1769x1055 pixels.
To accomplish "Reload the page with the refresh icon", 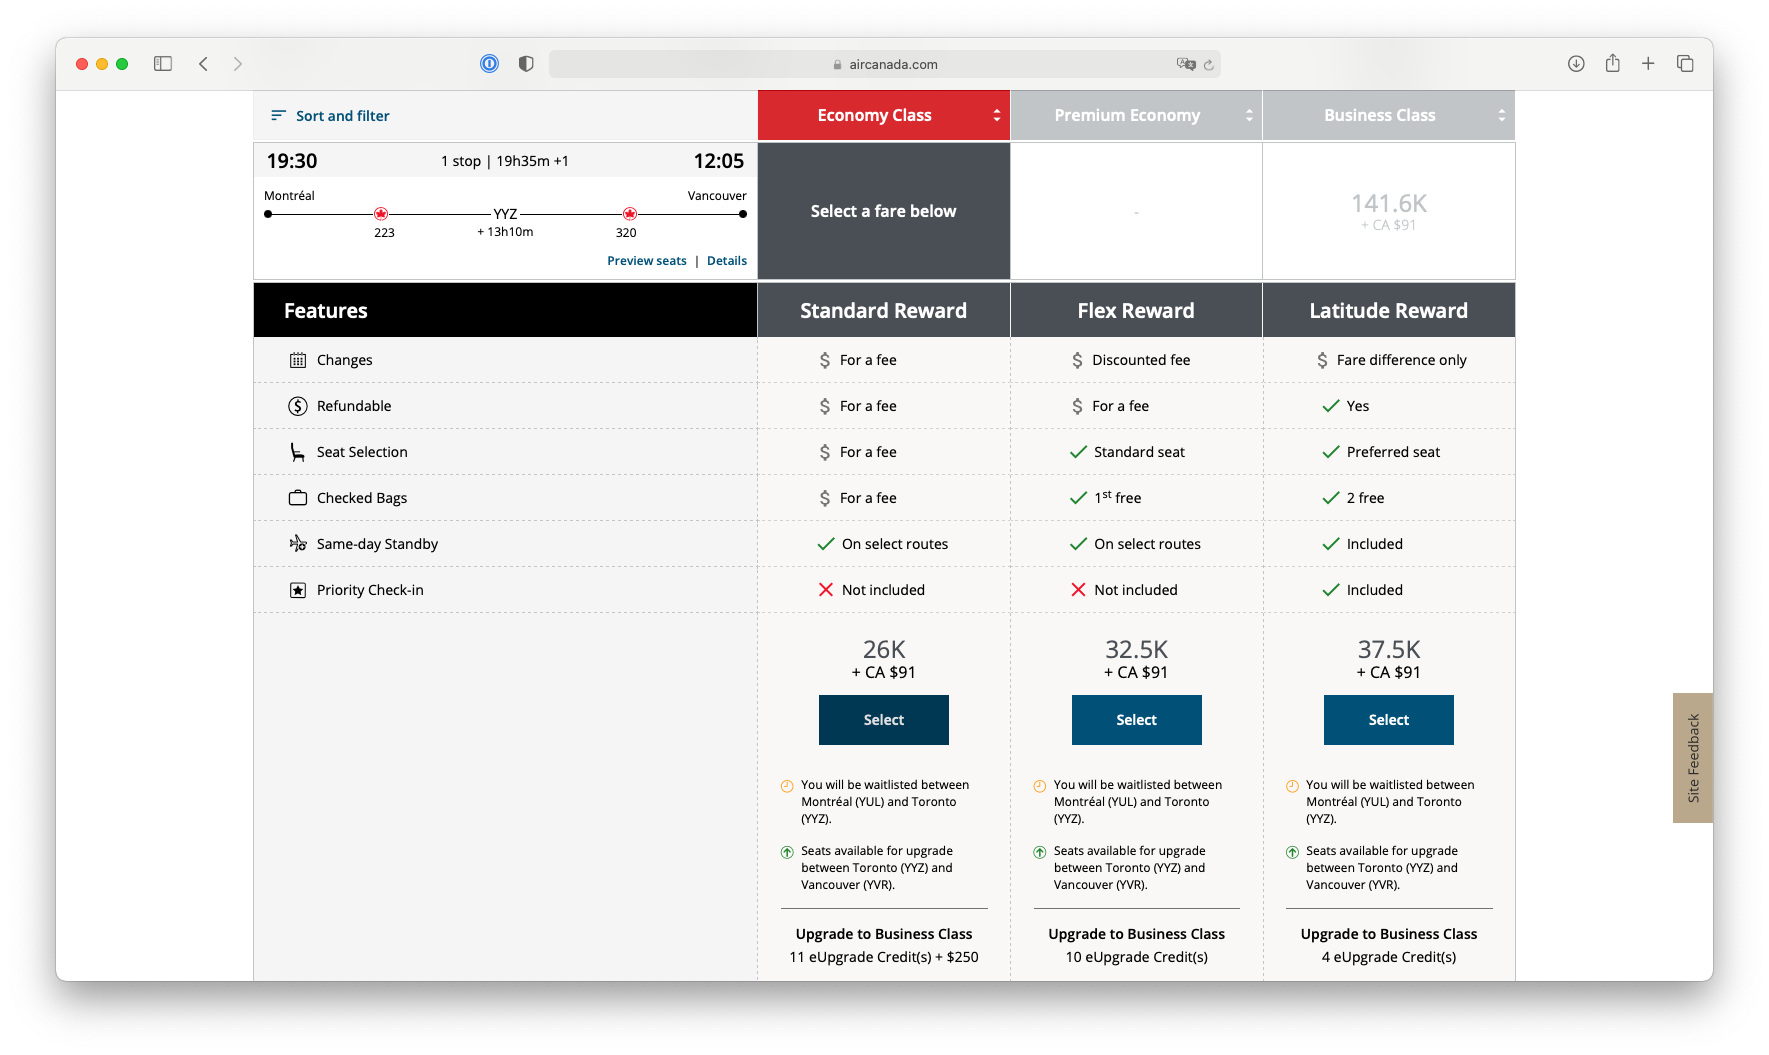I will pos(1209,65).
